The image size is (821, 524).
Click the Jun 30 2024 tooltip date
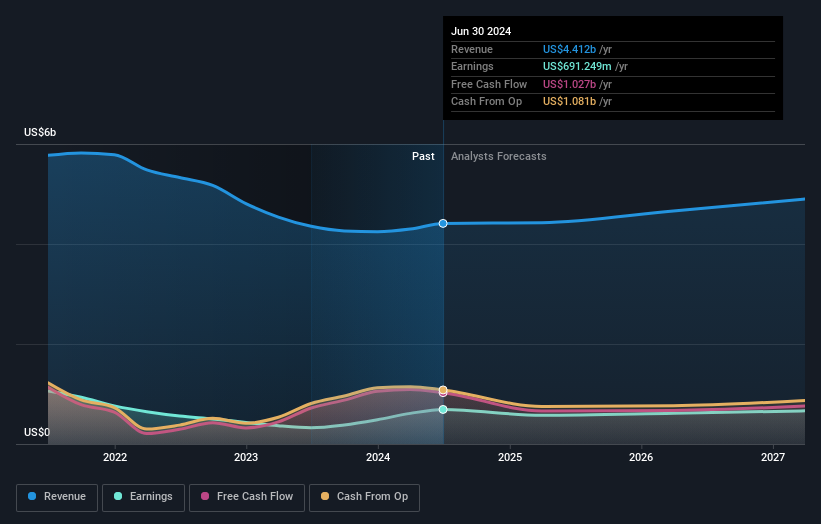click(x=481, y=31)
